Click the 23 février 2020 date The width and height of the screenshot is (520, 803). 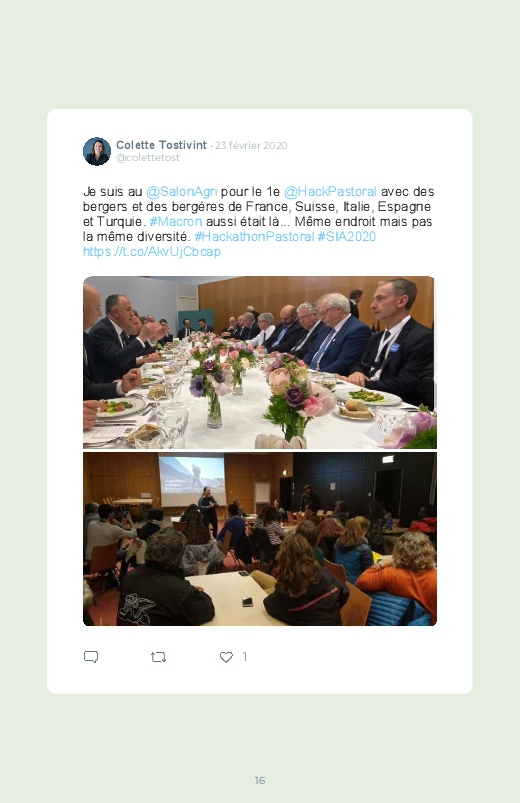[251, 145]
